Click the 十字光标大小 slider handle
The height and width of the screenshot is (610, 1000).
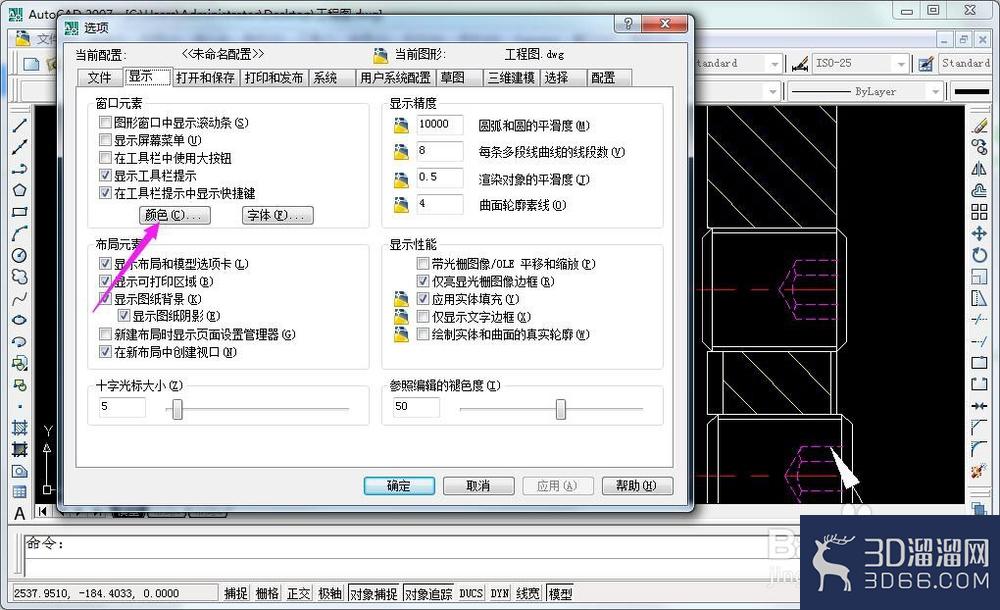click(177, 409)
